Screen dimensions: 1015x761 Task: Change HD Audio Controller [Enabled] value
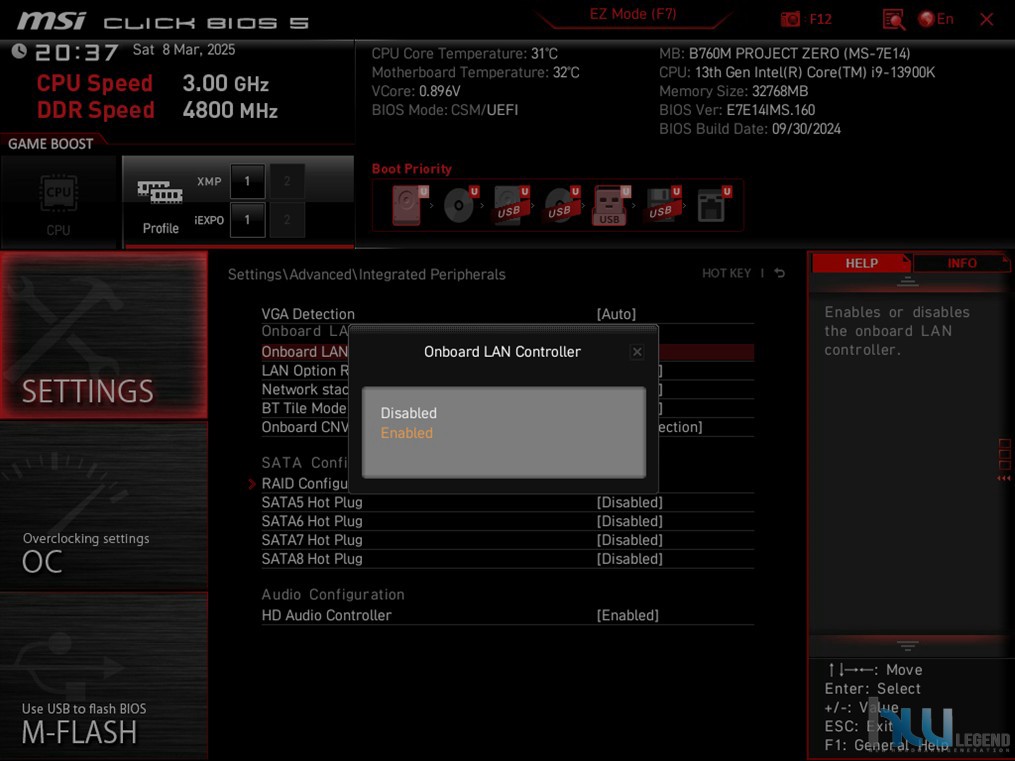coord(627,615)
